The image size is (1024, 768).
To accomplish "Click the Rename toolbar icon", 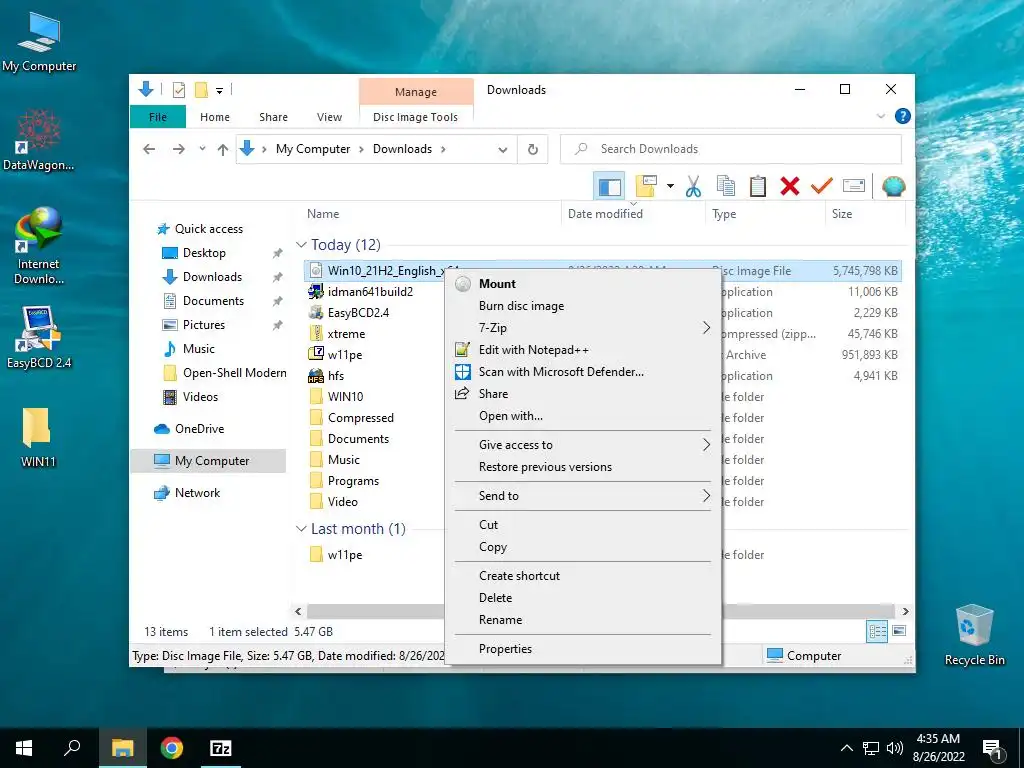I will coord(854,186).
